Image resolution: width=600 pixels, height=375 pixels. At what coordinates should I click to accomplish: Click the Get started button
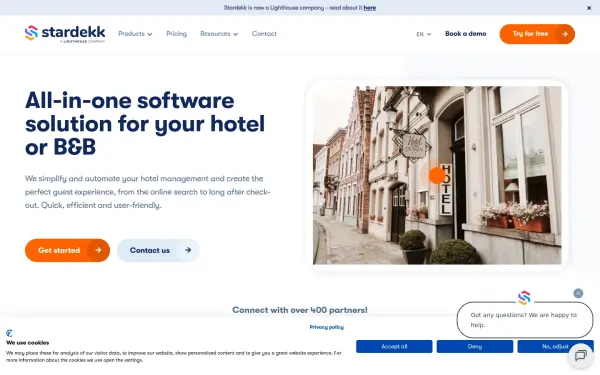point(67,250)
